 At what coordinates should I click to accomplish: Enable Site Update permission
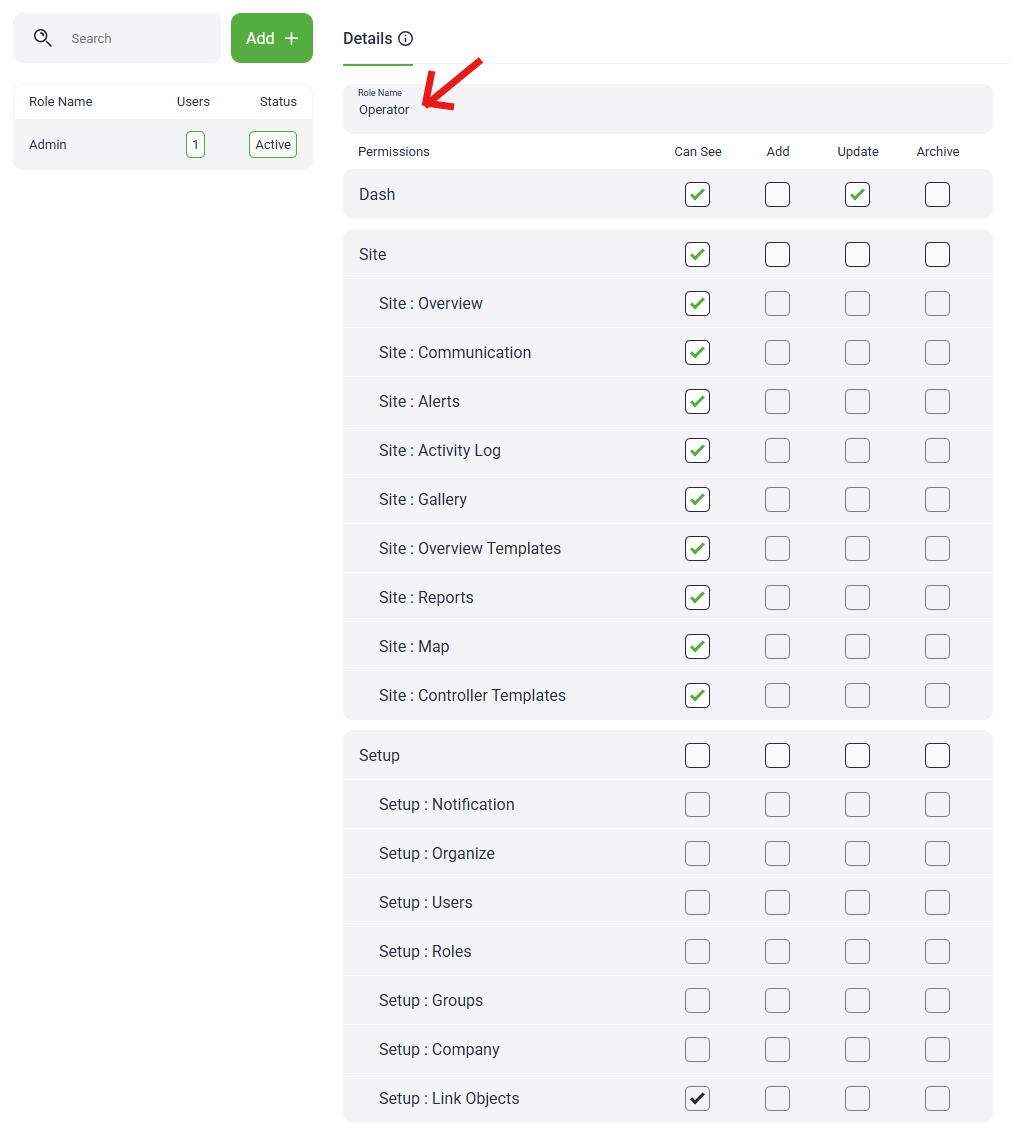click(x=857, y=255)
